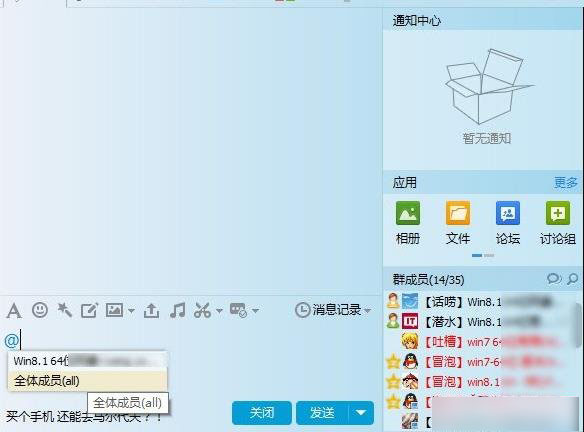Expand the screenshot options arrow
This screenshot has width=584, height=432.
point(219,310)
